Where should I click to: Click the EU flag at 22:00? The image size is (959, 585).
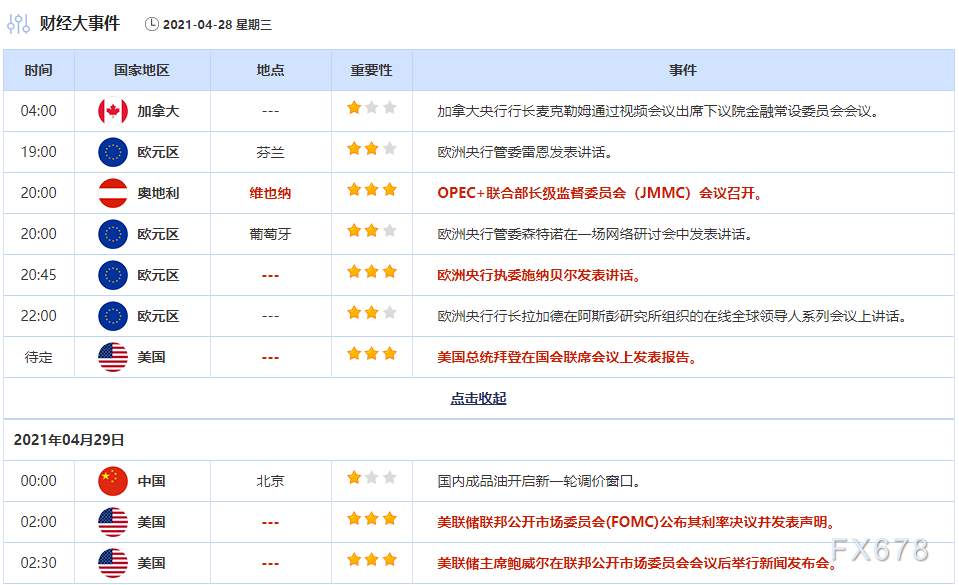click(113, 316)
